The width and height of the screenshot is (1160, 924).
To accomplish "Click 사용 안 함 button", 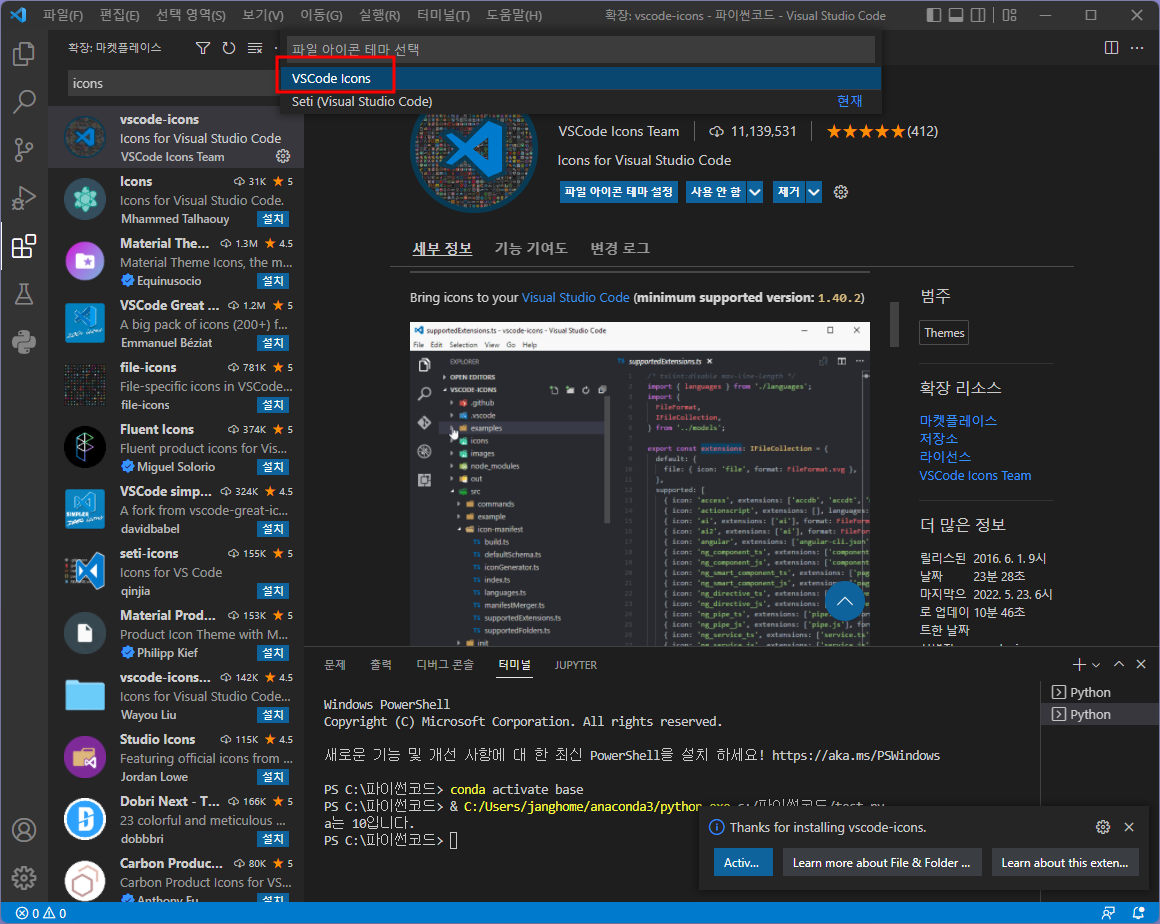I will click(x=715, y=192).
